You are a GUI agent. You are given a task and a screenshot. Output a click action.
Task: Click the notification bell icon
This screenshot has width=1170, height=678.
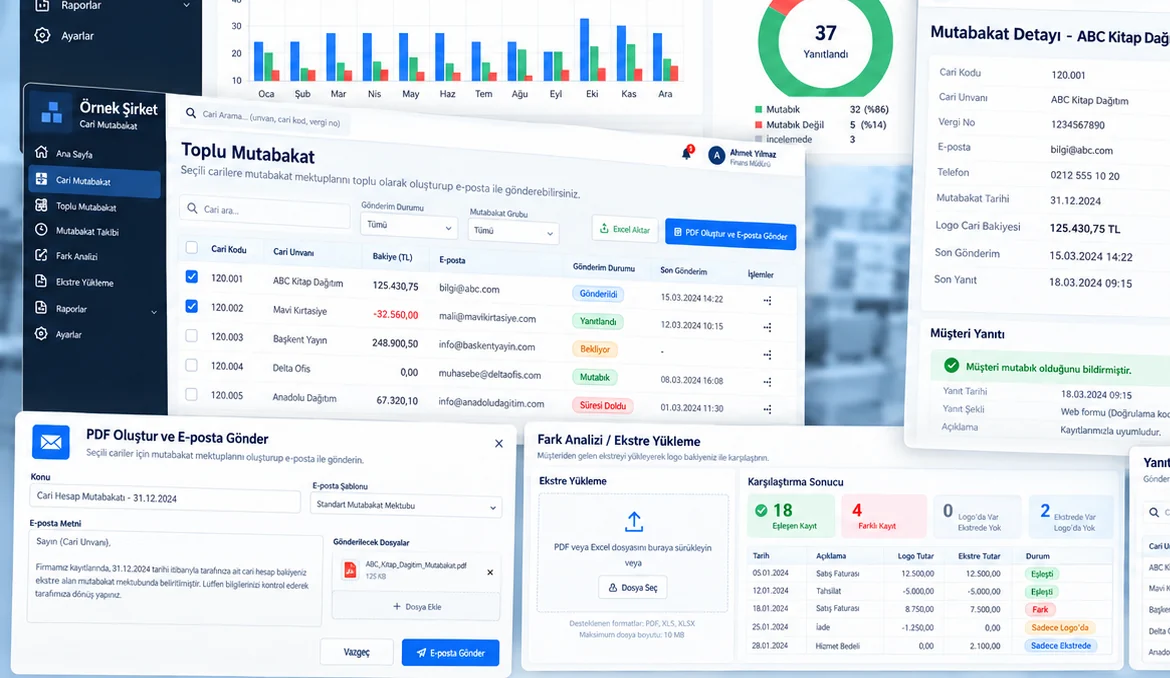[686, 153]
